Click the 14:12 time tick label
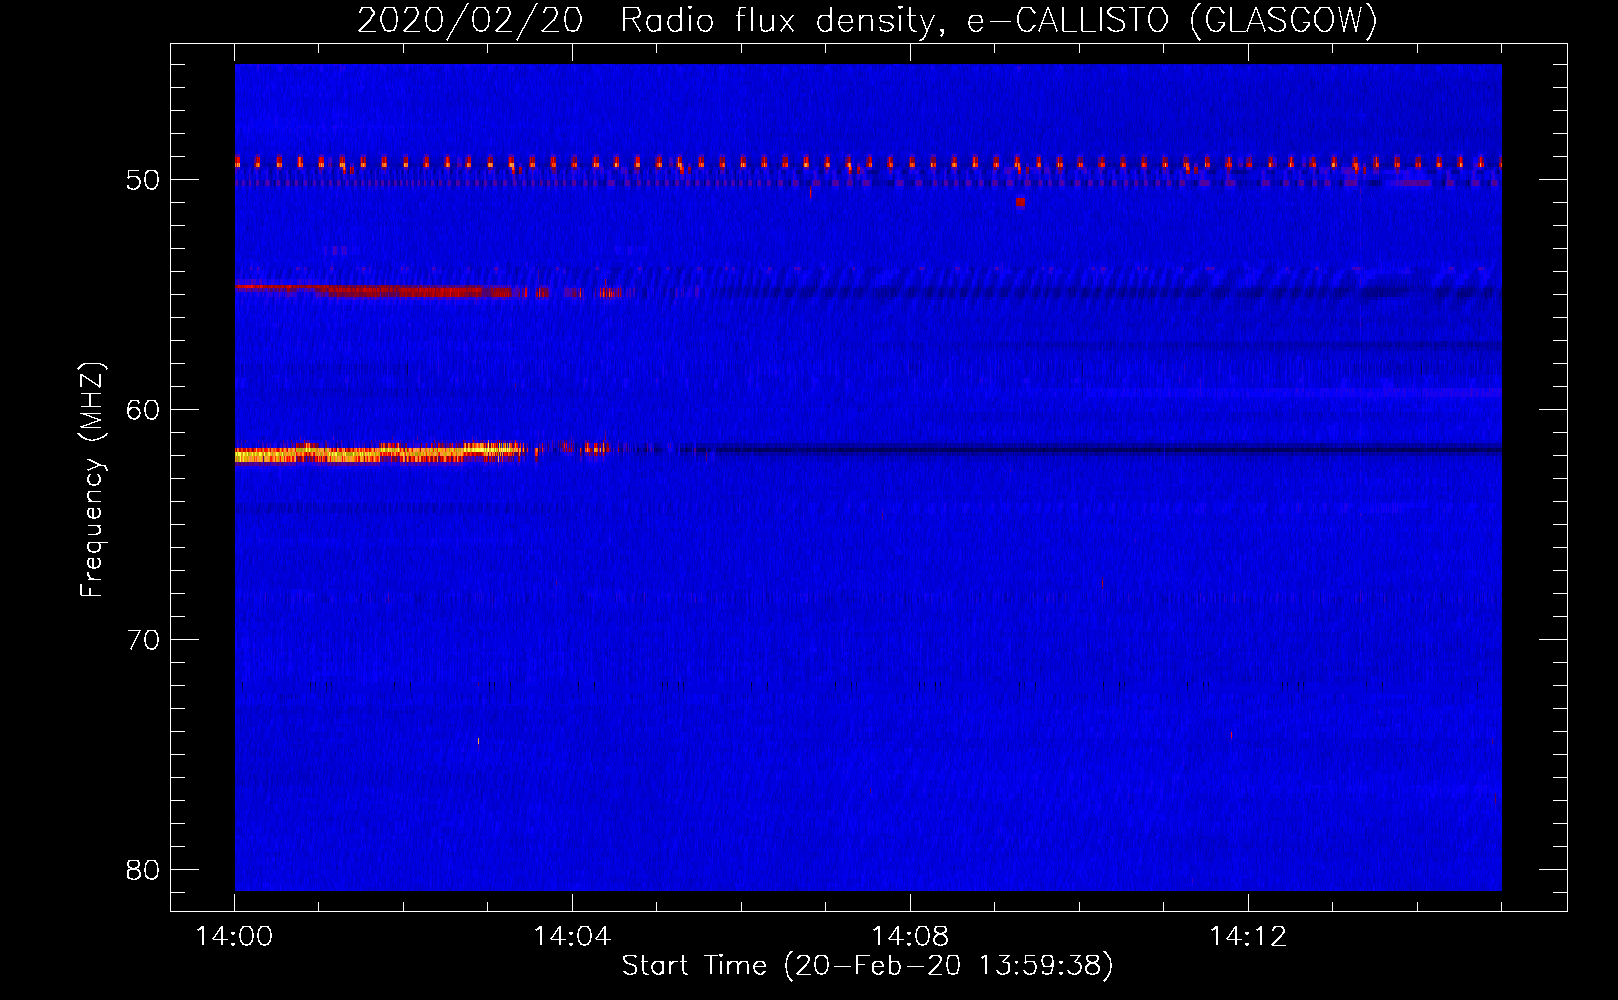This screenshot has width=1618, height=1000. coord(1248,937)
